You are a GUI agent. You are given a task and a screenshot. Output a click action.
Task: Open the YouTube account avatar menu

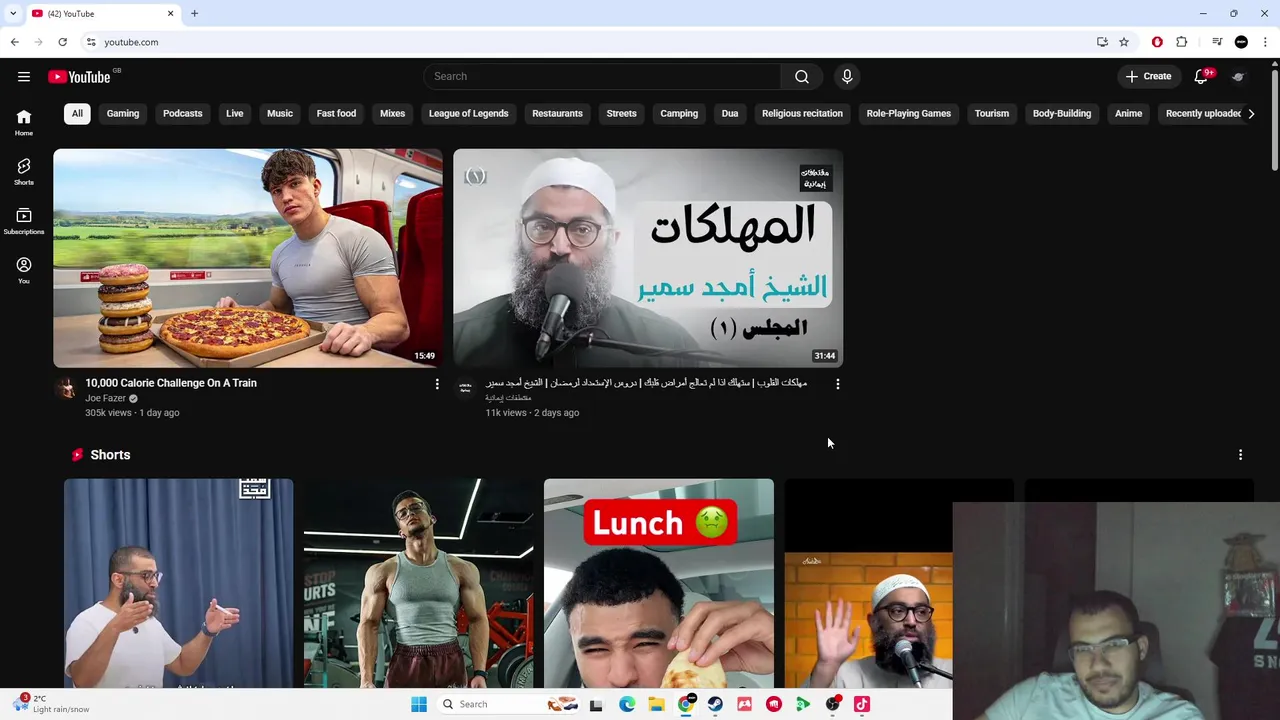pos(1238,77)
